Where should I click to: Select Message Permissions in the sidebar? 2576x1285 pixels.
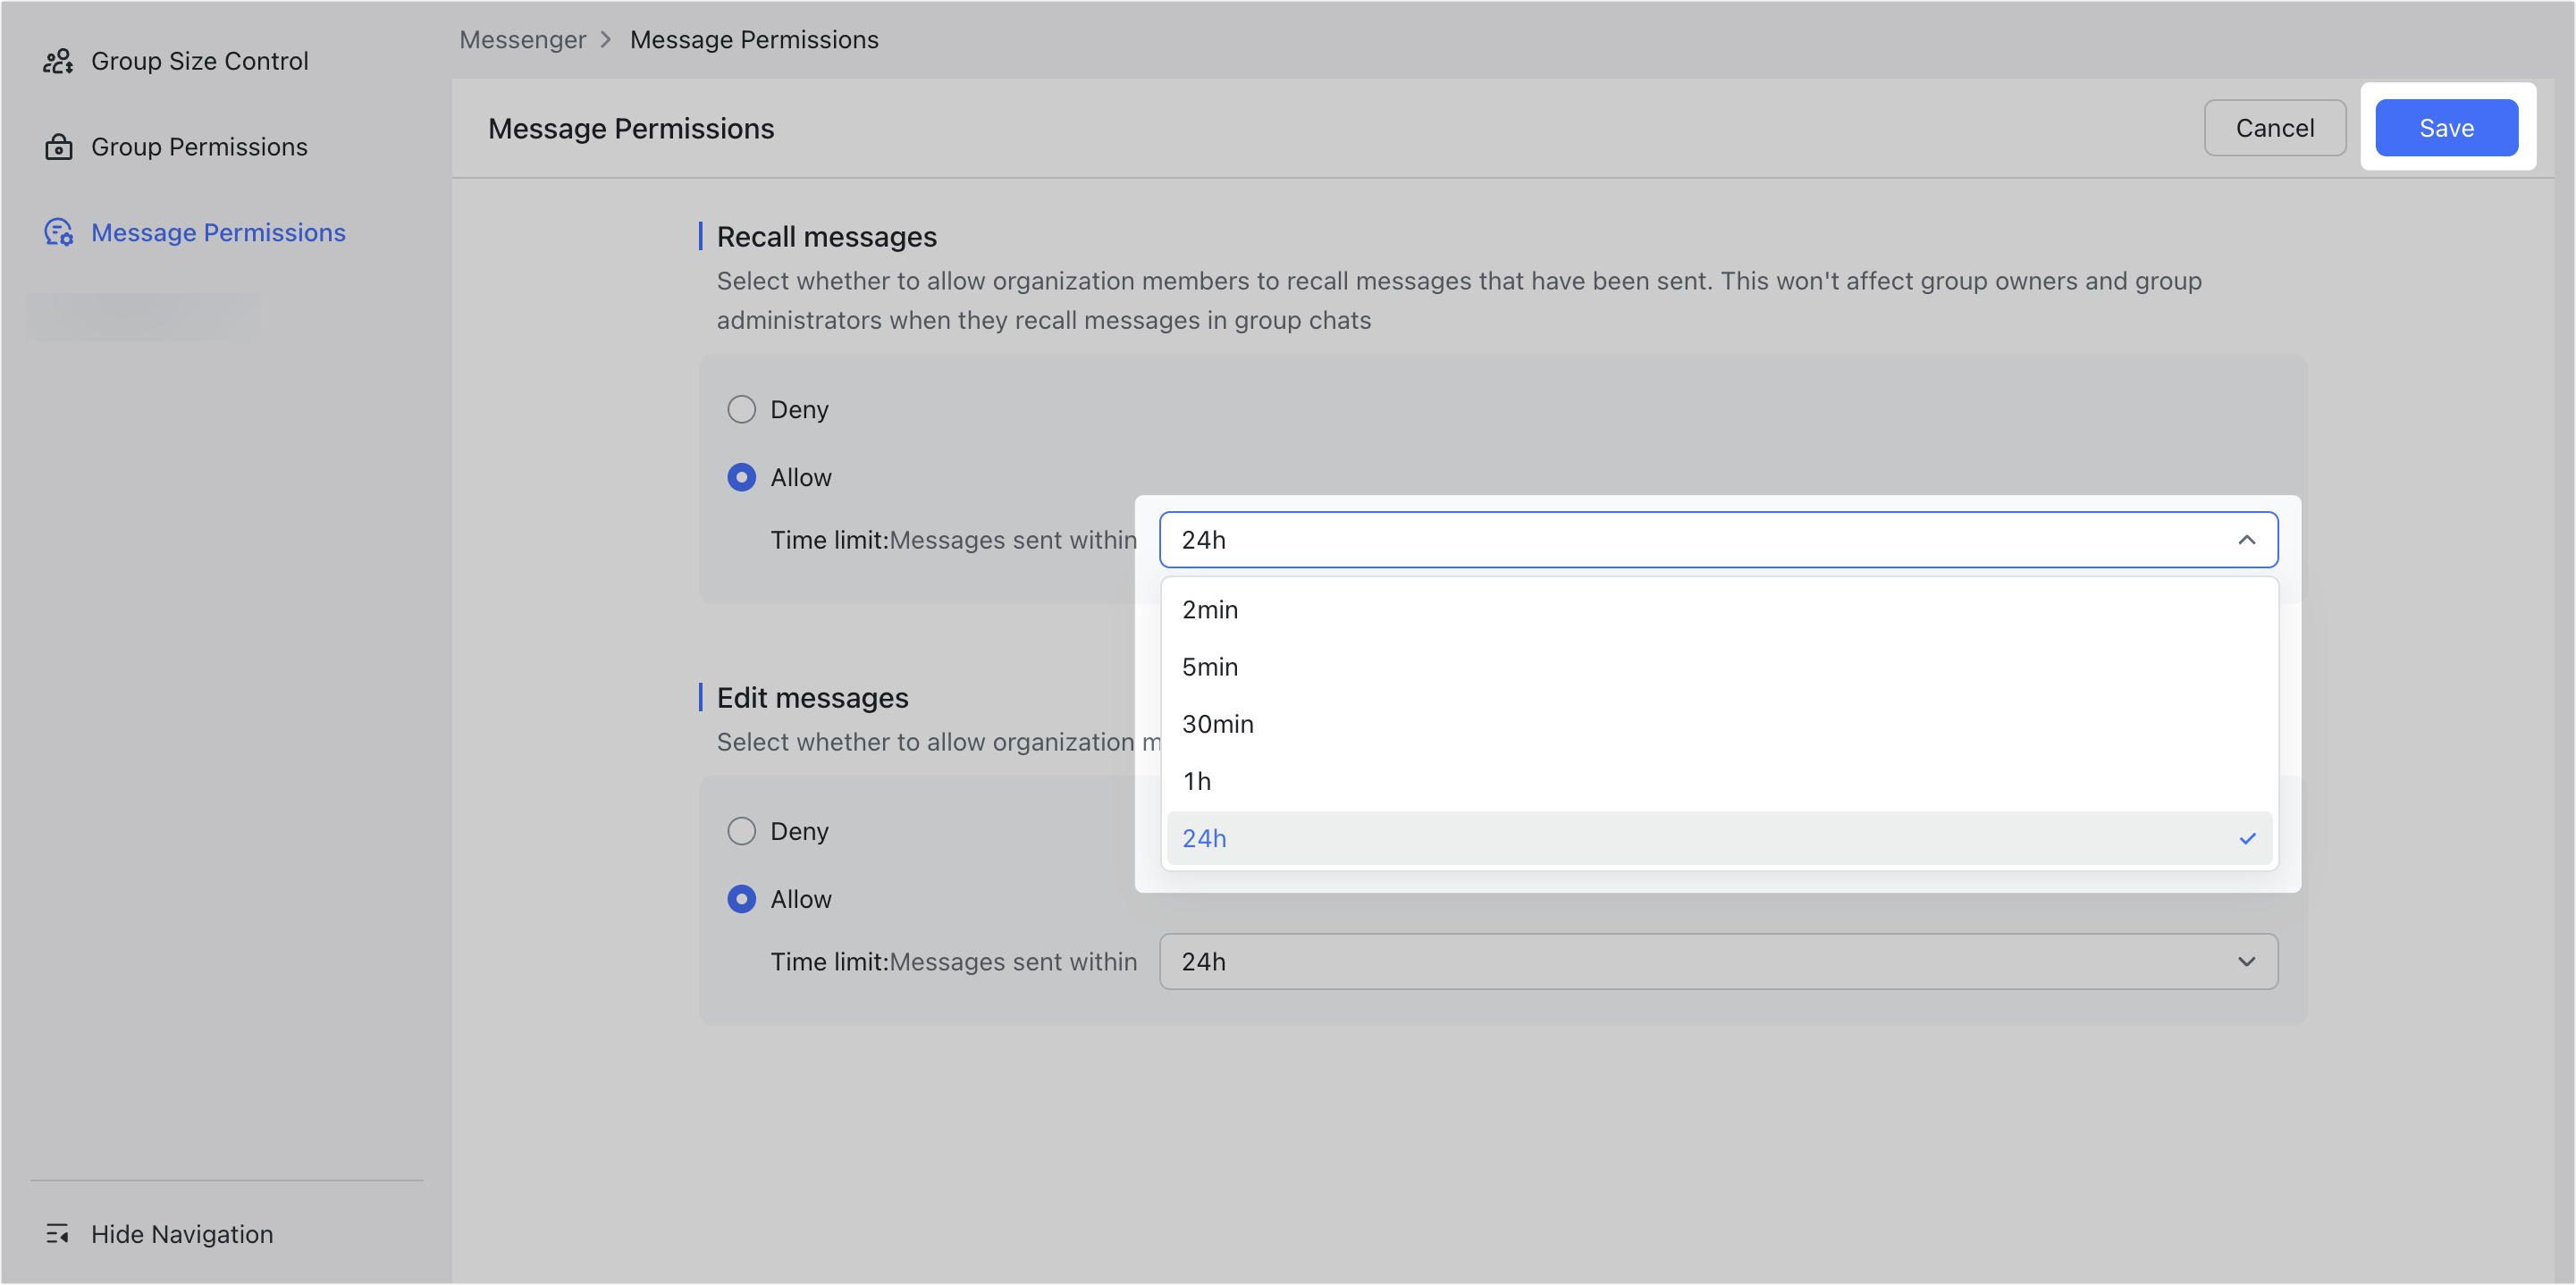coord(218,232)
